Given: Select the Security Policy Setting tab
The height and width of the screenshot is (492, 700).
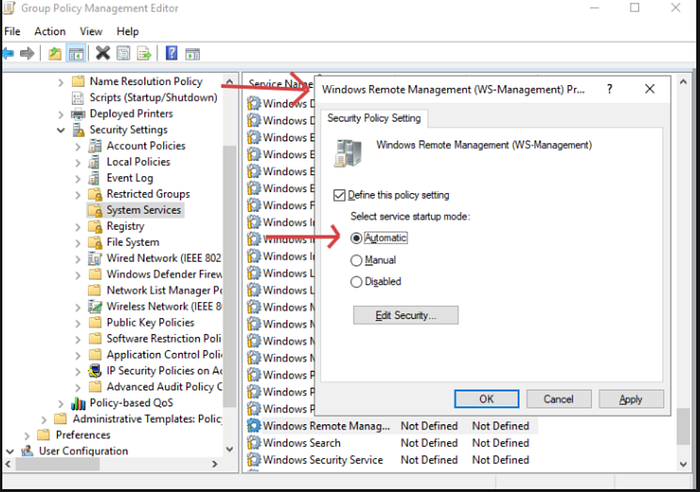Looking at the screenshot, I should pyautogui.click(x=374, y=118).
